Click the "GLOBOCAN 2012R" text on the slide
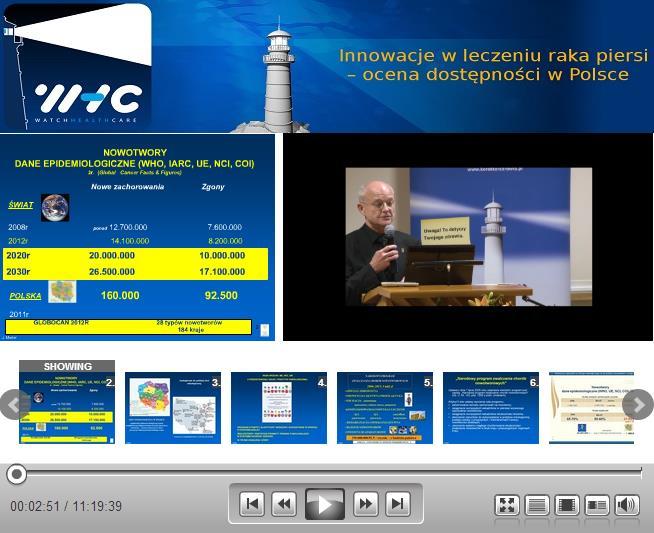The width and height of the screenshot is (654, 533). 61,322
